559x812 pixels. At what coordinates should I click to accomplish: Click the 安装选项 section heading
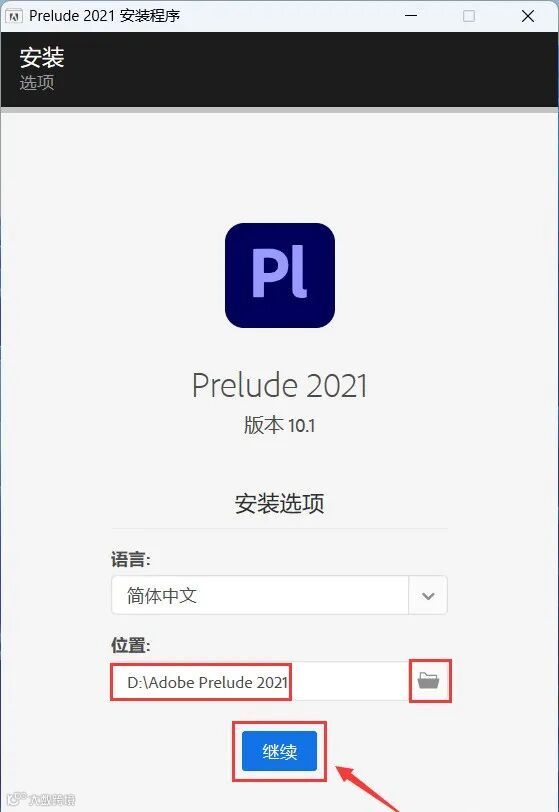280,503
